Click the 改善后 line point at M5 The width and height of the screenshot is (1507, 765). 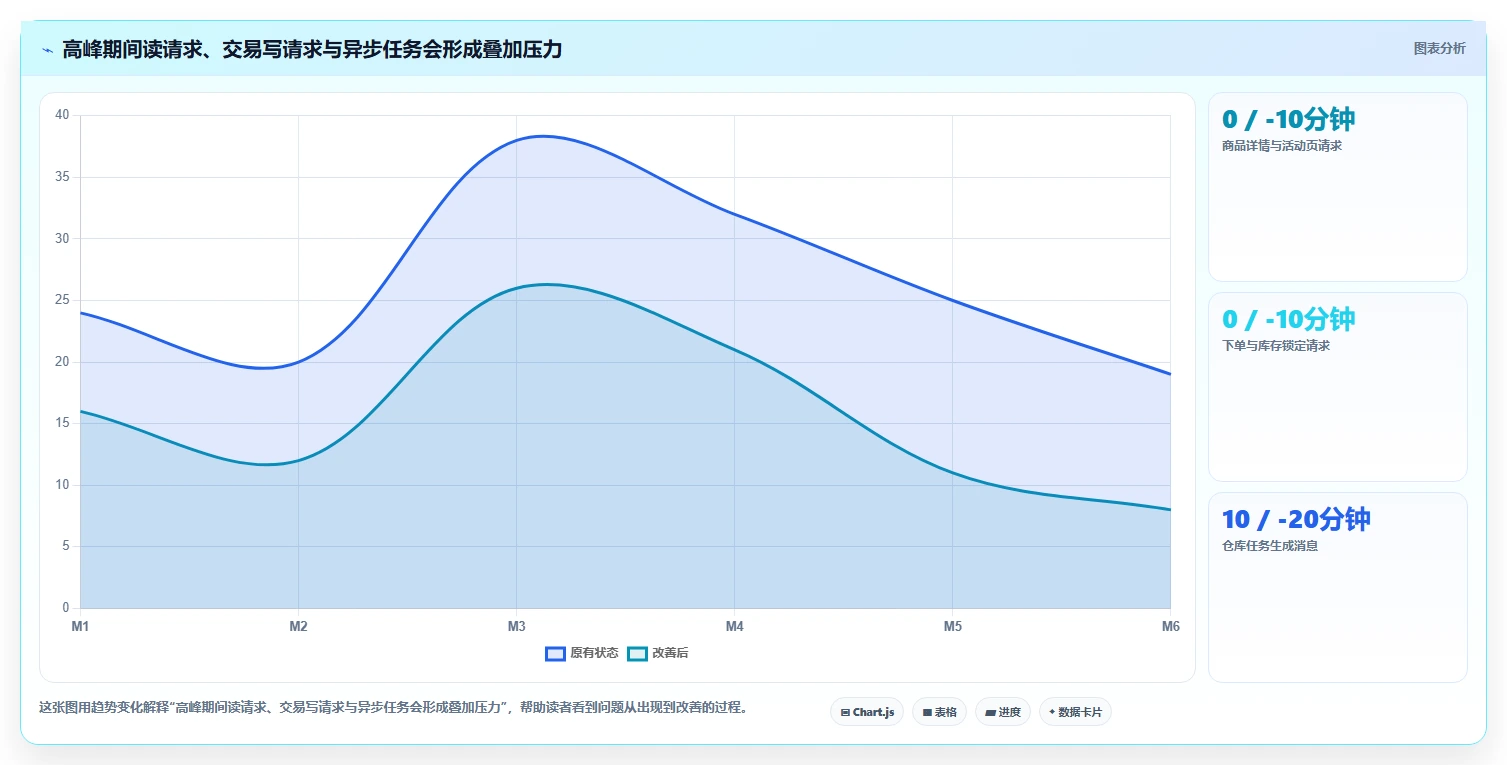[x=952, y=473]
